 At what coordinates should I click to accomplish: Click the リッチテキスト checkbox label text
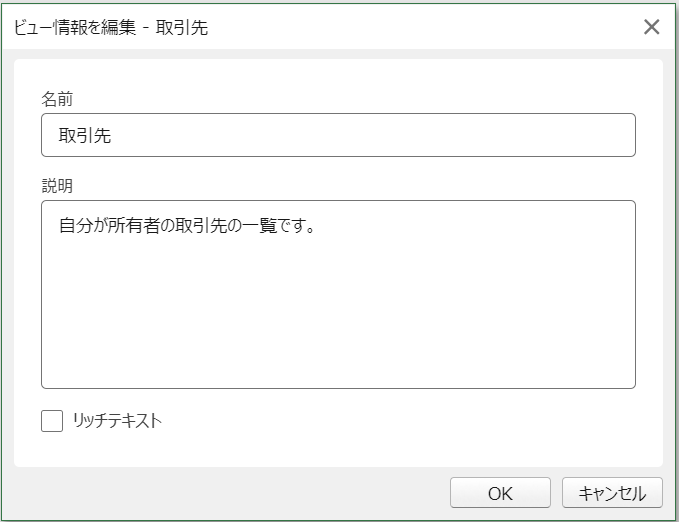tap(117, 421)
